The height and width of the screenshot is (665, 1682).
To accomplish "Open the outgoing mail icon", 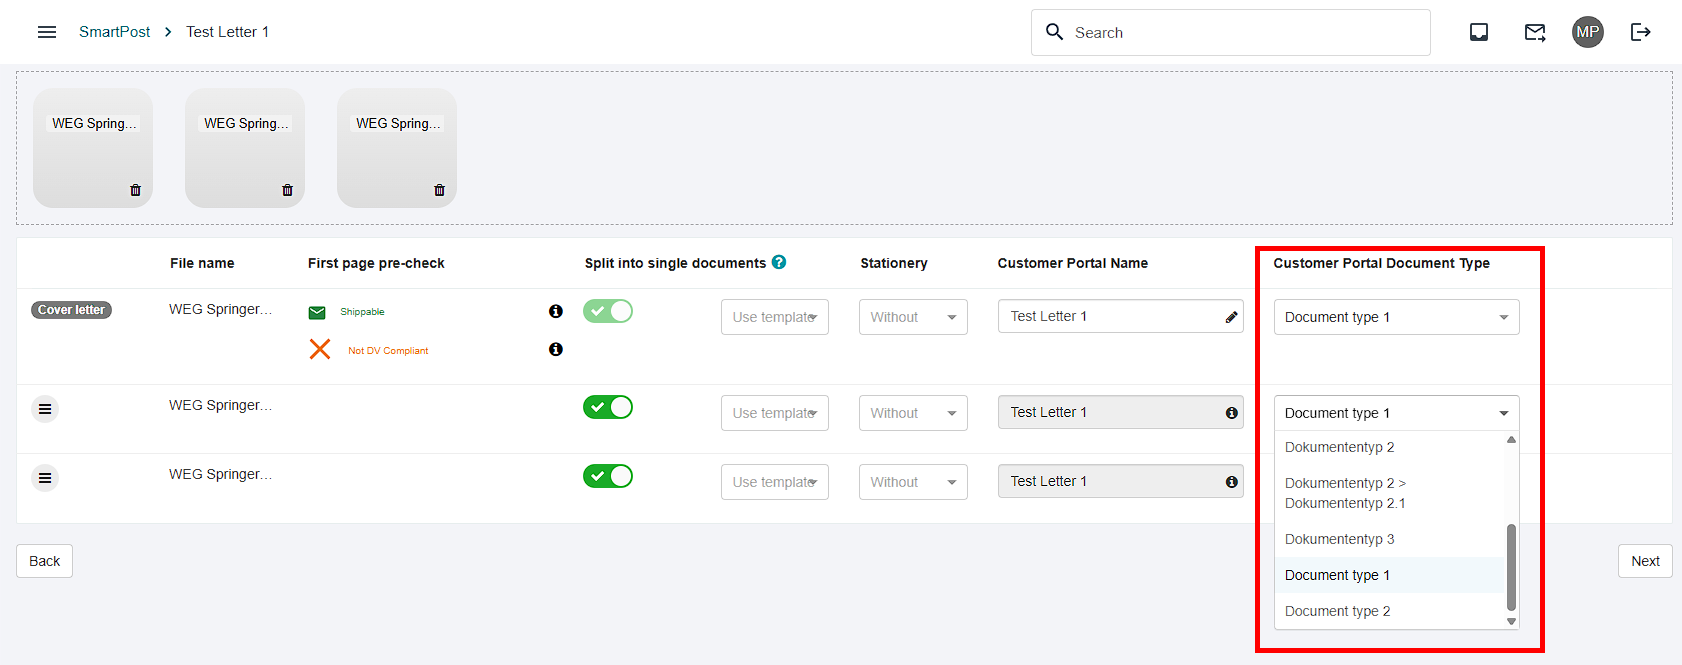I will (1535, 32).
